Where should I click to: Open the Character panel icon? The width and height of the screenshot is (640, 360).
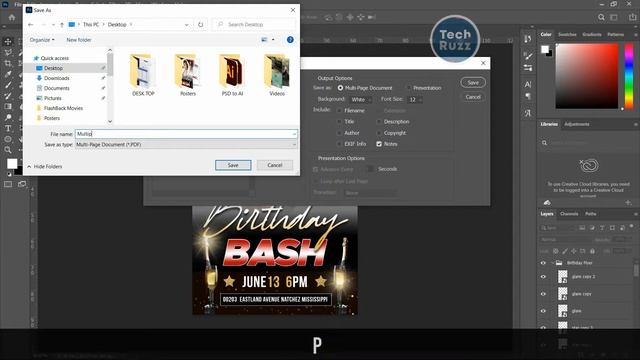pos(528,84)
